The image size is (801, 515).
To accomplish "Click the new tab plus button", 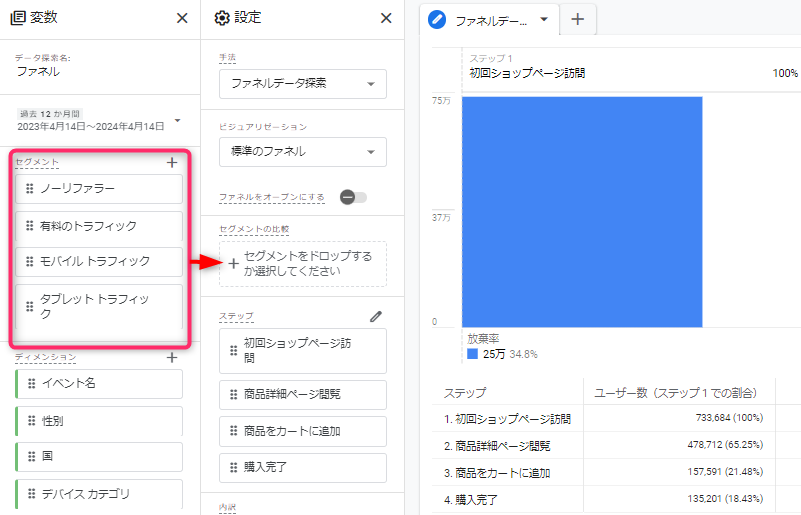I will (577, 19).
